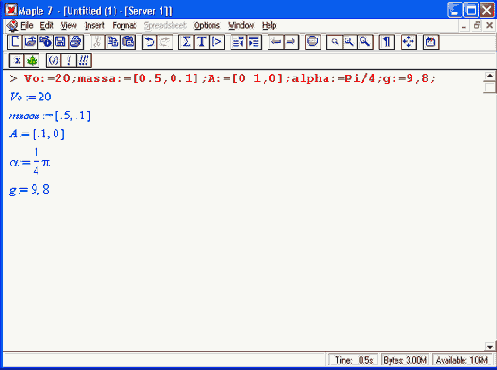Open the Insert menu
The width and height of the screenshot is (497, 370).
click(x=95, y=25)
